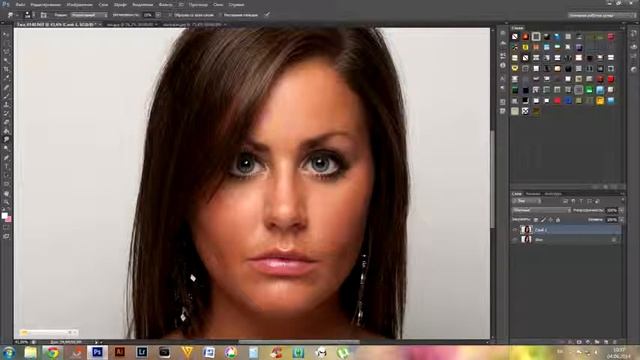Switch to the Контуры tab
This screenshot has width=640, height=360.
tap(553, 194)
